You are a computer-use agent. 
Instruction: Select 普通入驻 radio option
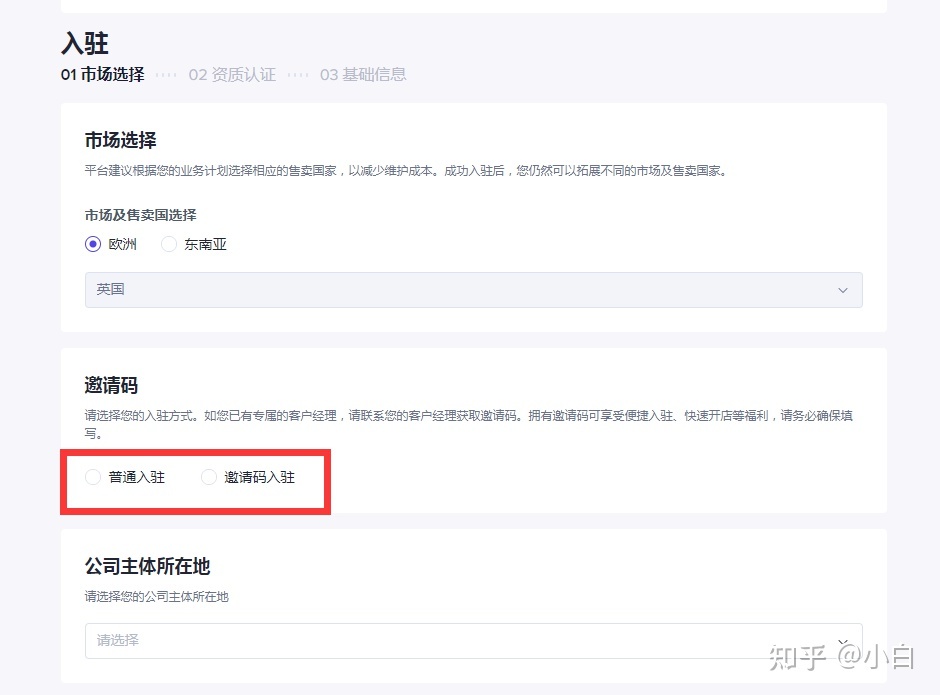[x=93, y=477]
